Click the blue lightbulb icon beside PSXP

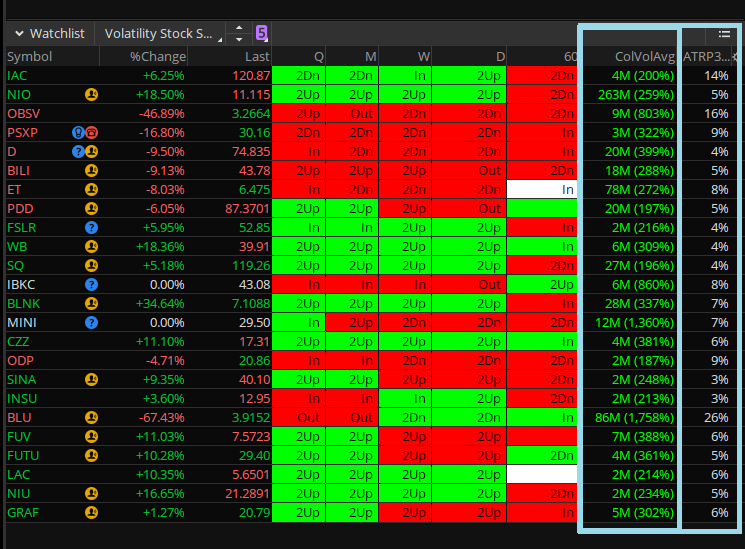point(78,133)
